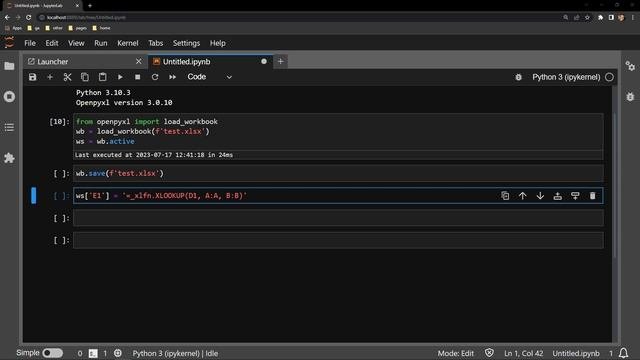Open Debugger panel in right sidebar
640x360 pixels.
pos(630,97)
